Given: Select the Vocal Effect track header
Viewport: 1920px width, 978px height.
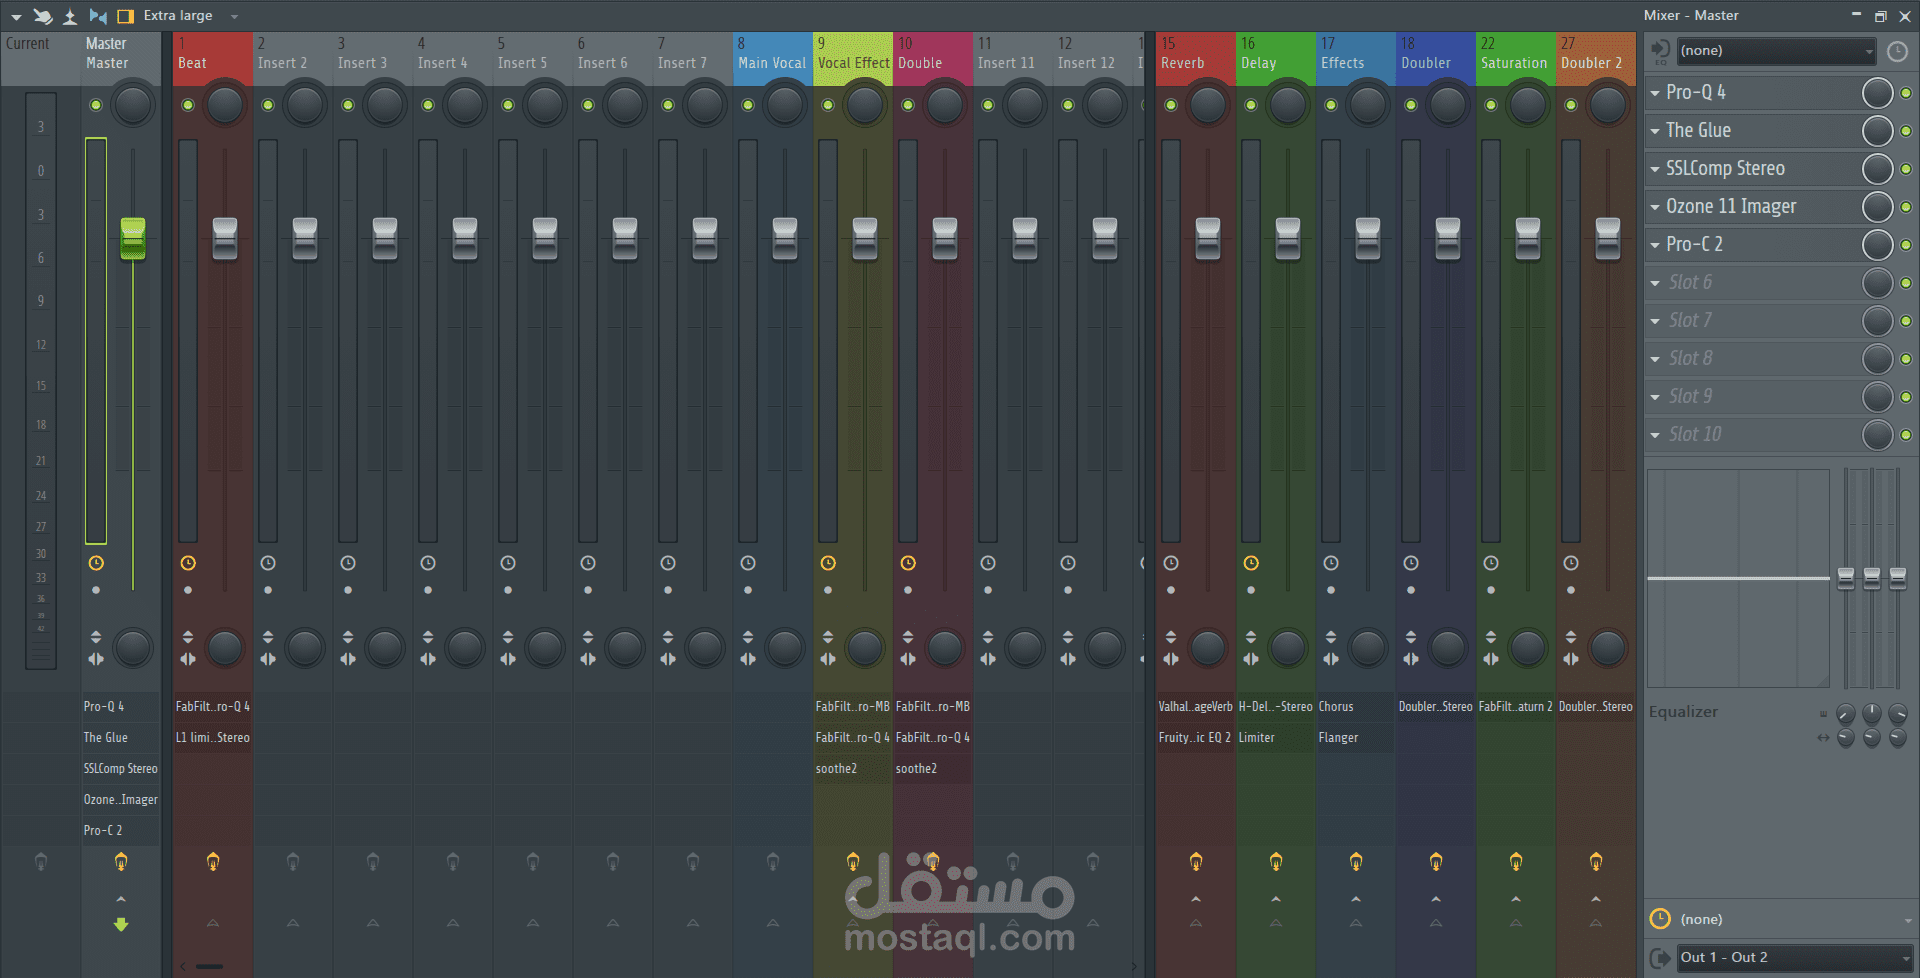Looking at the screenshot, I should [852, 58].
